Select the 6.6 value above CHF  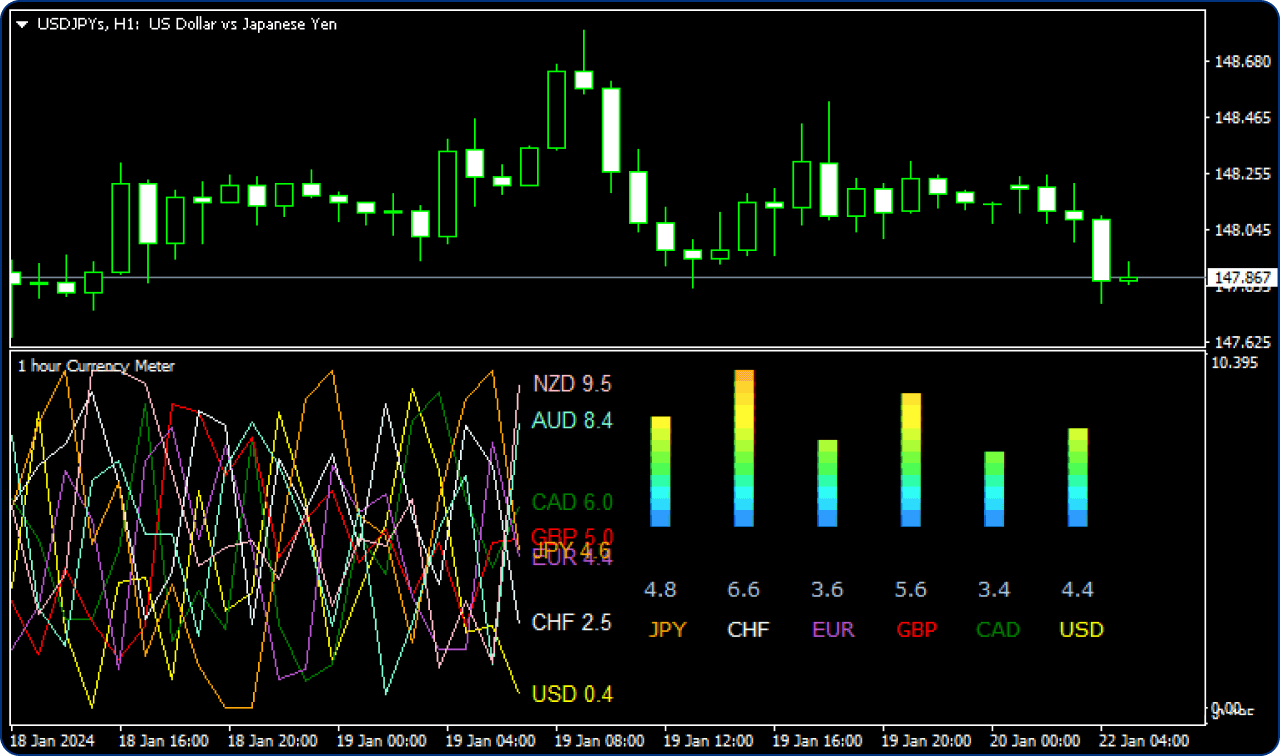pyautogui.click(x=743, y=590)
